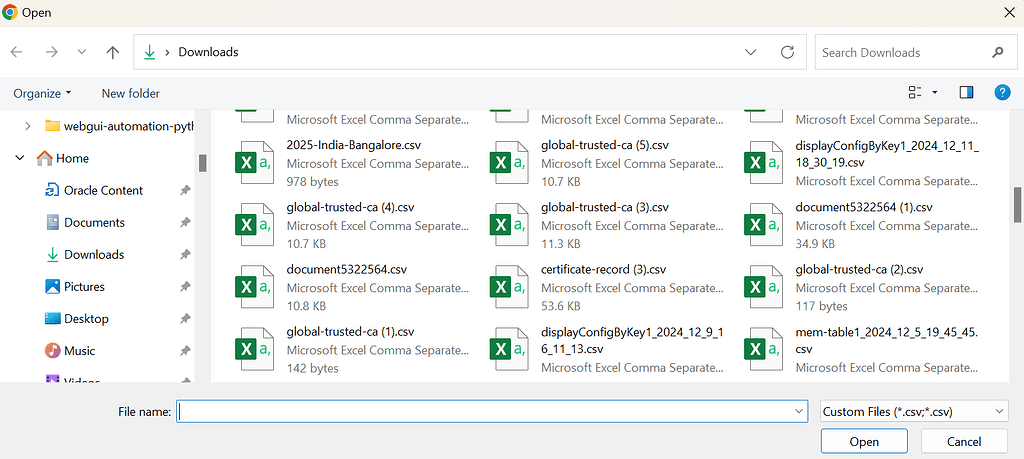Click the New folder button
This screenshot has height=459, width=1024.
point(130,93)
